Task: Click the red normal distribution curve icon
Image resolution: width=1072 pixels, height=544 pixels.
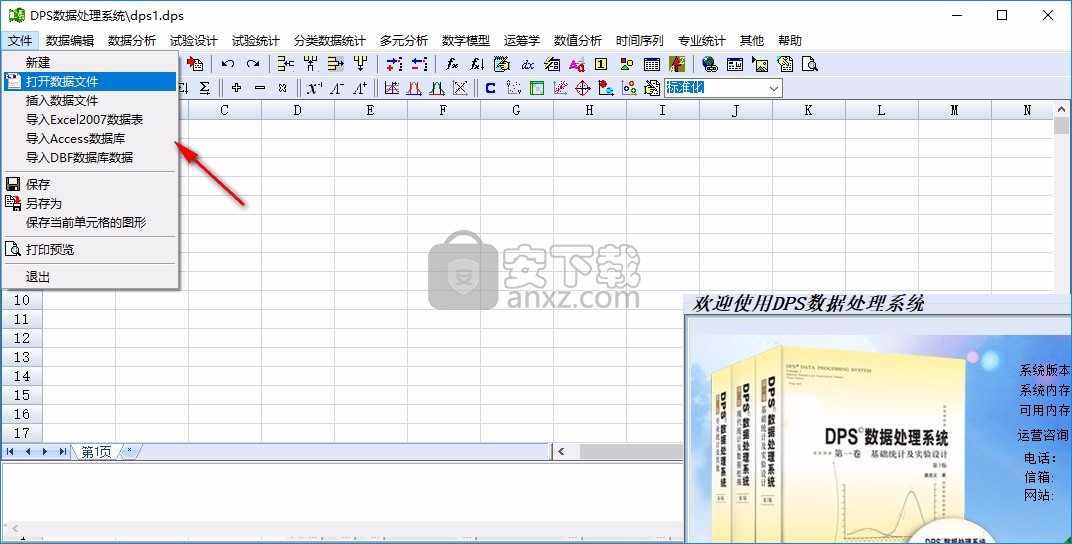Action: [414, 87]
